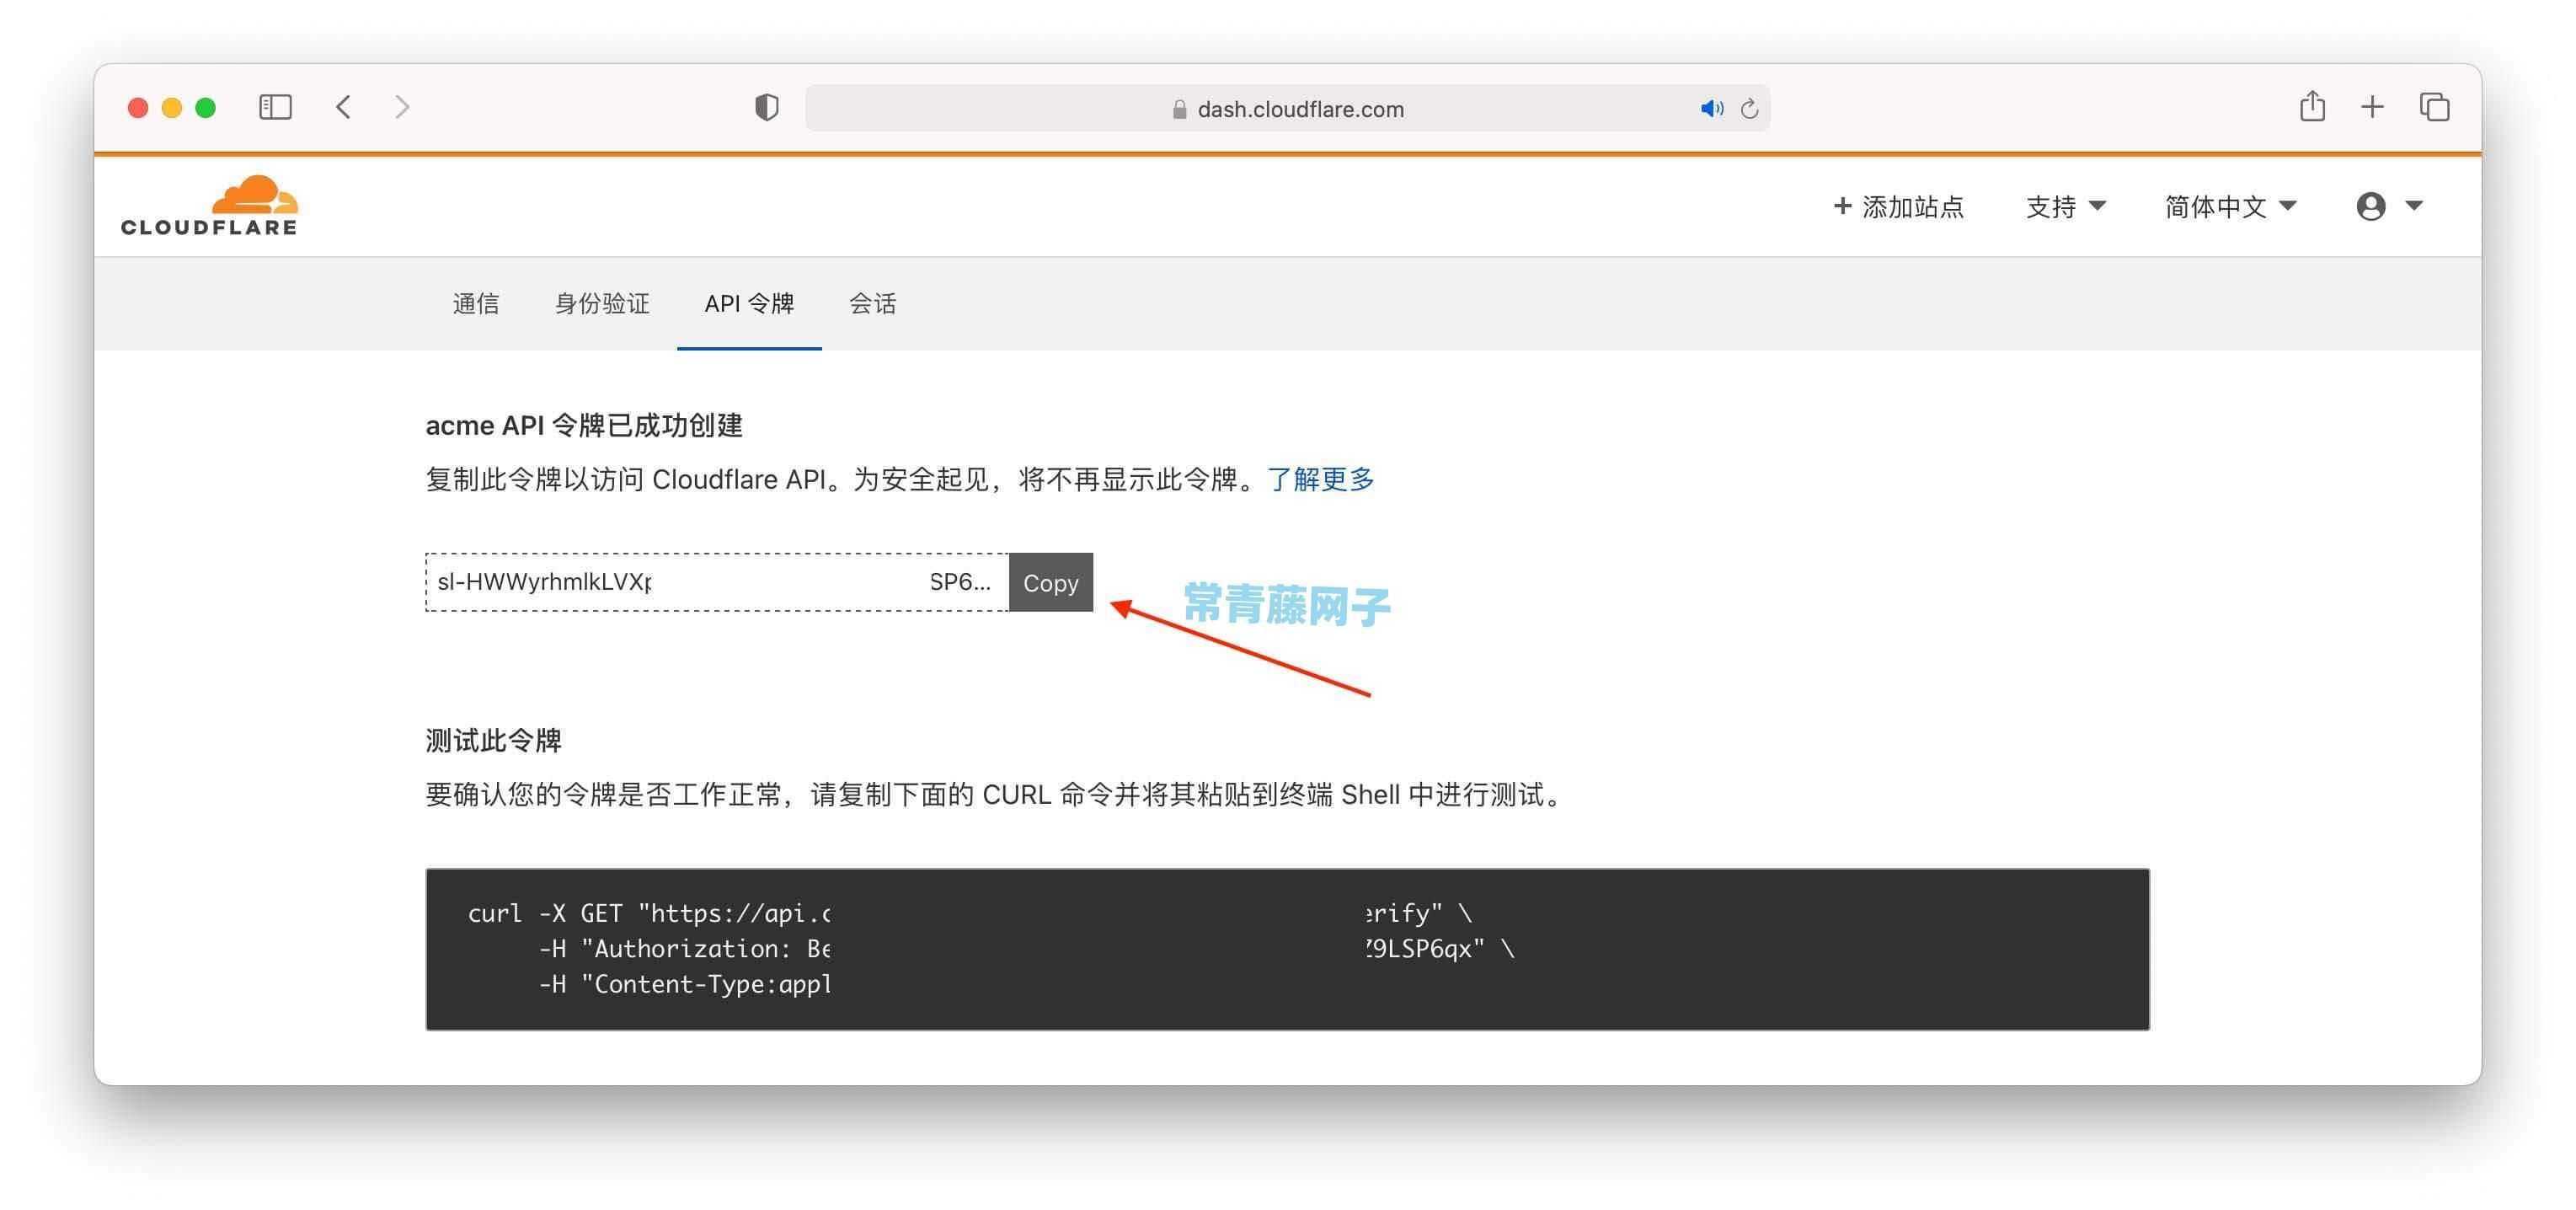Click heading 'acme API 令牌已成功创建'
The height and width of the screenshot is (1210, 2576).
click(584, 425)
